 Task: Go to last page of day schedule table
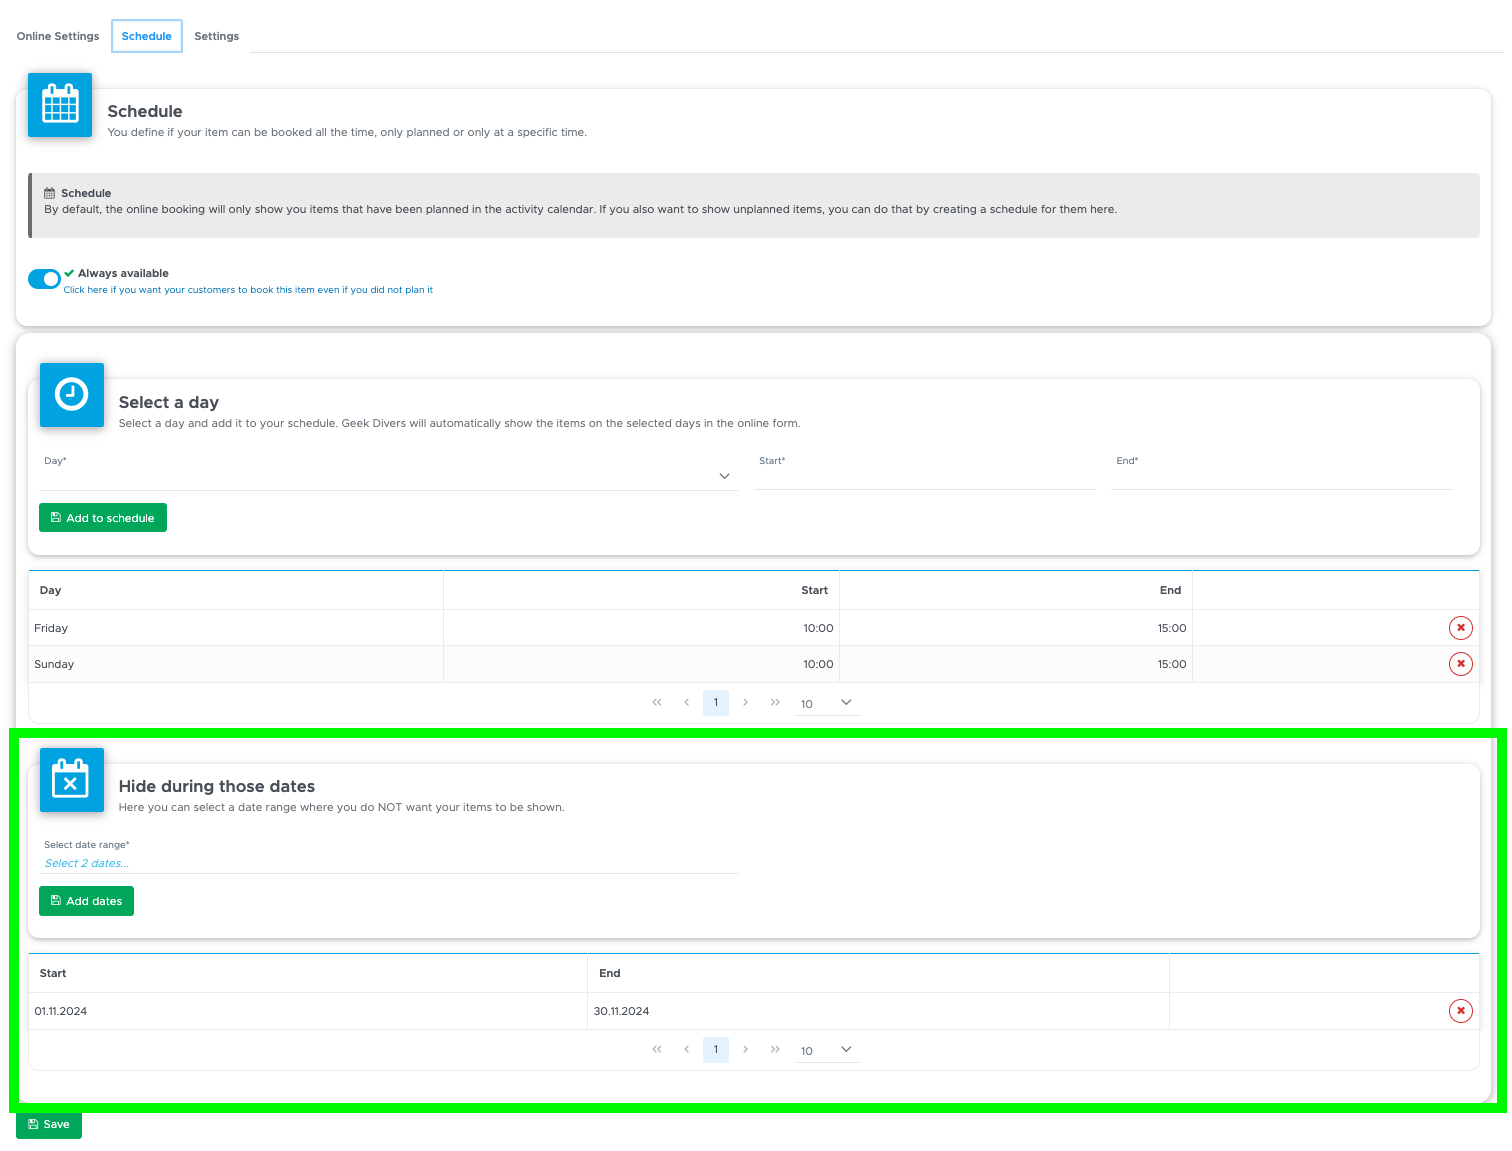pos(775,702)
